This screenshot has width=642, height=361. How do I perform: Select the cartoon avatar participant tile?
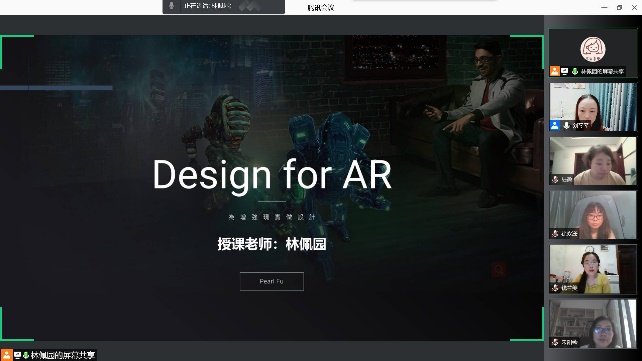593,53
